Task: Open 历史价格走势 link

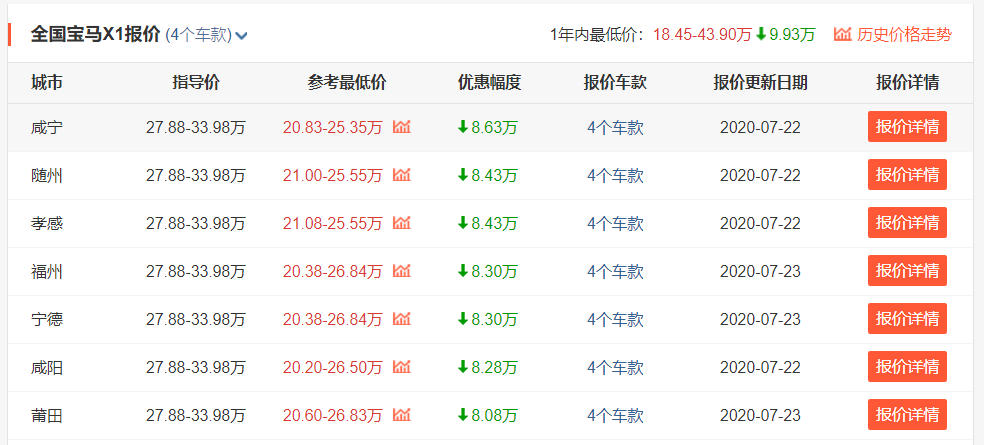Action: (904, 35)
